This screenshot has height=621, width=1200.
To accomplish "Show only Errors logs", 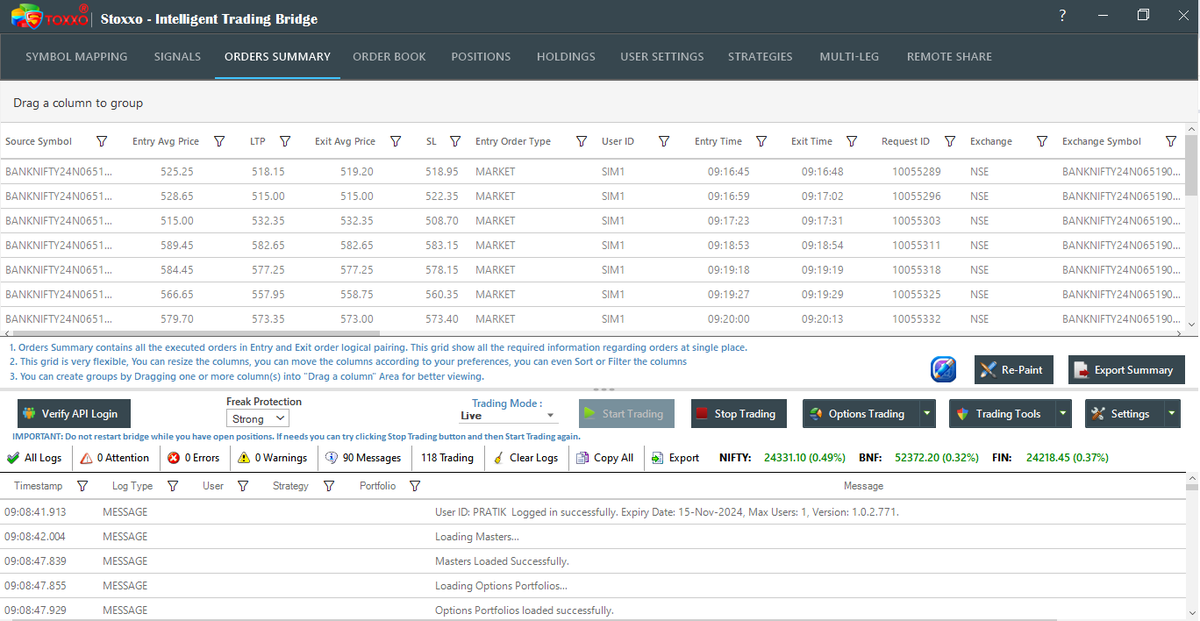I will [194, 458].
